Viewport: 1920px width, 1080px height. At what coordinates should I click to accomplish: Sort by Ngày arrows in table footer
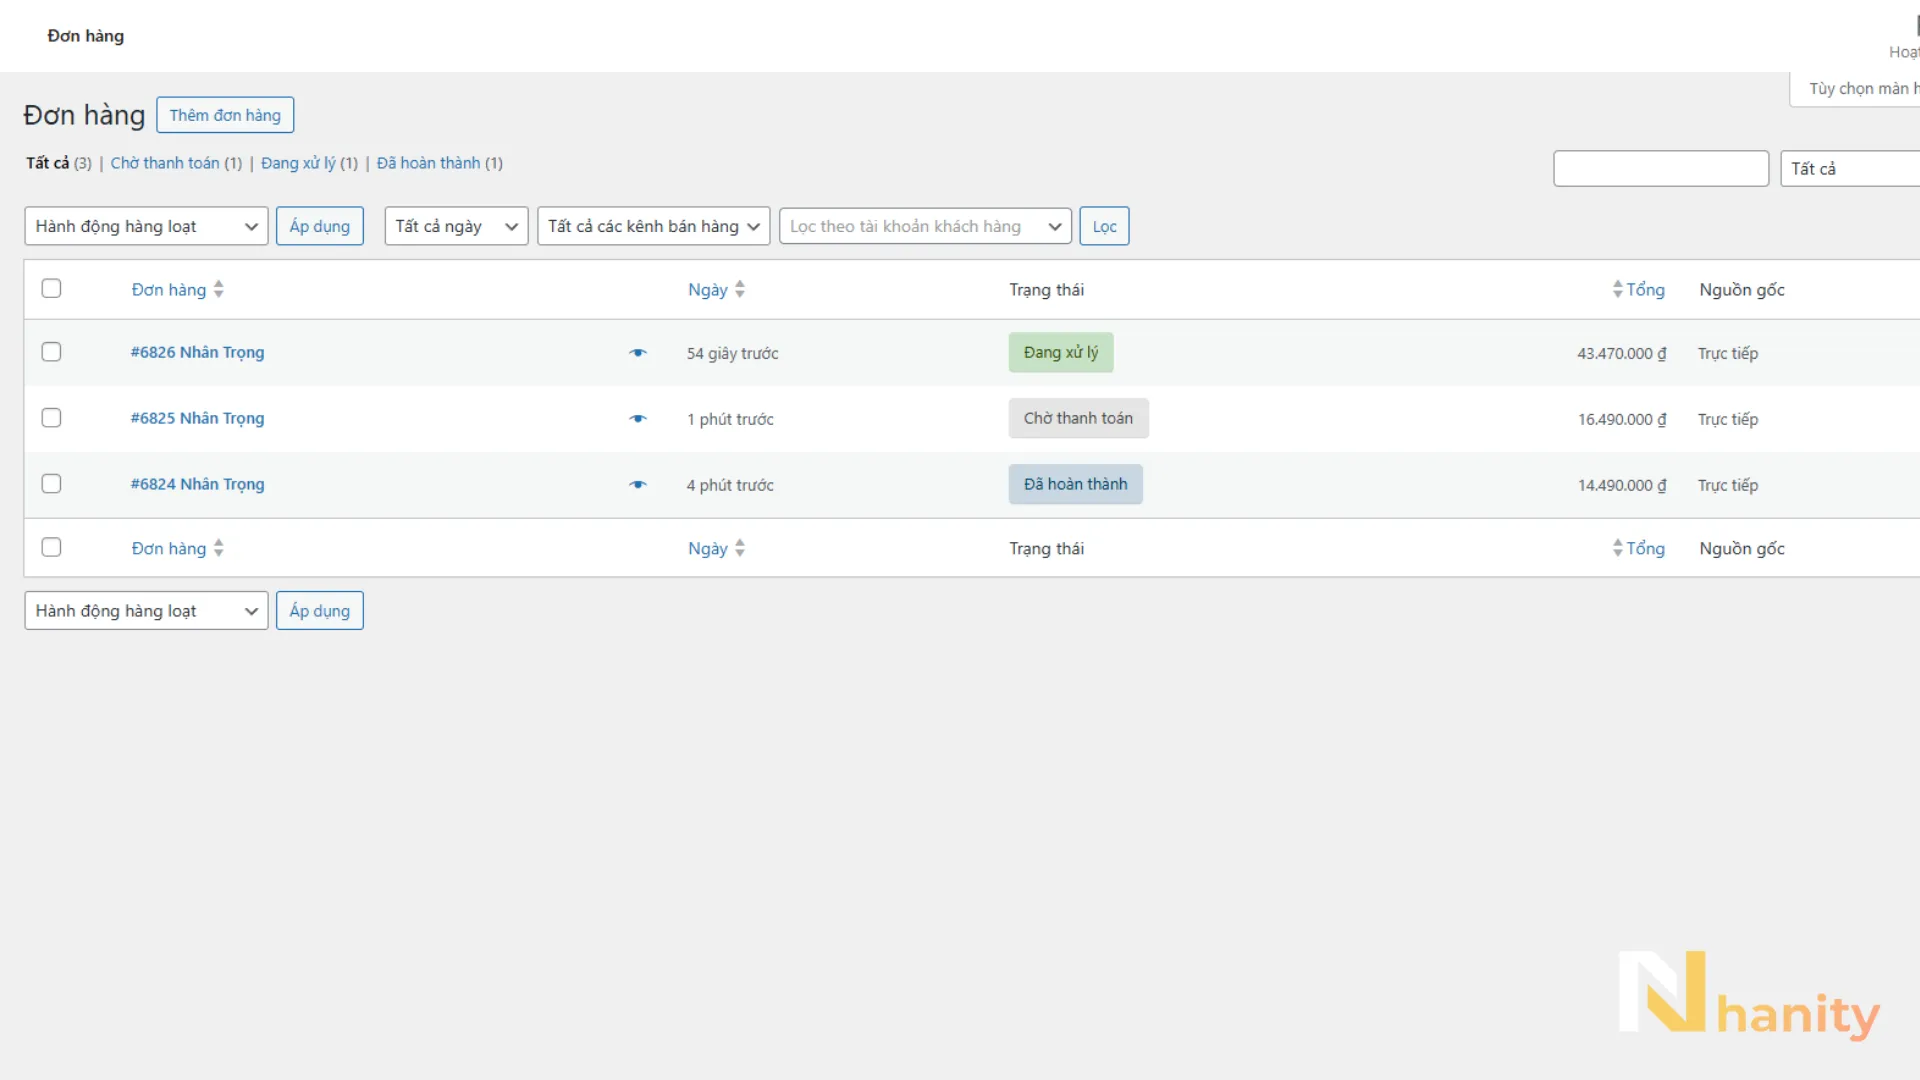740,548
